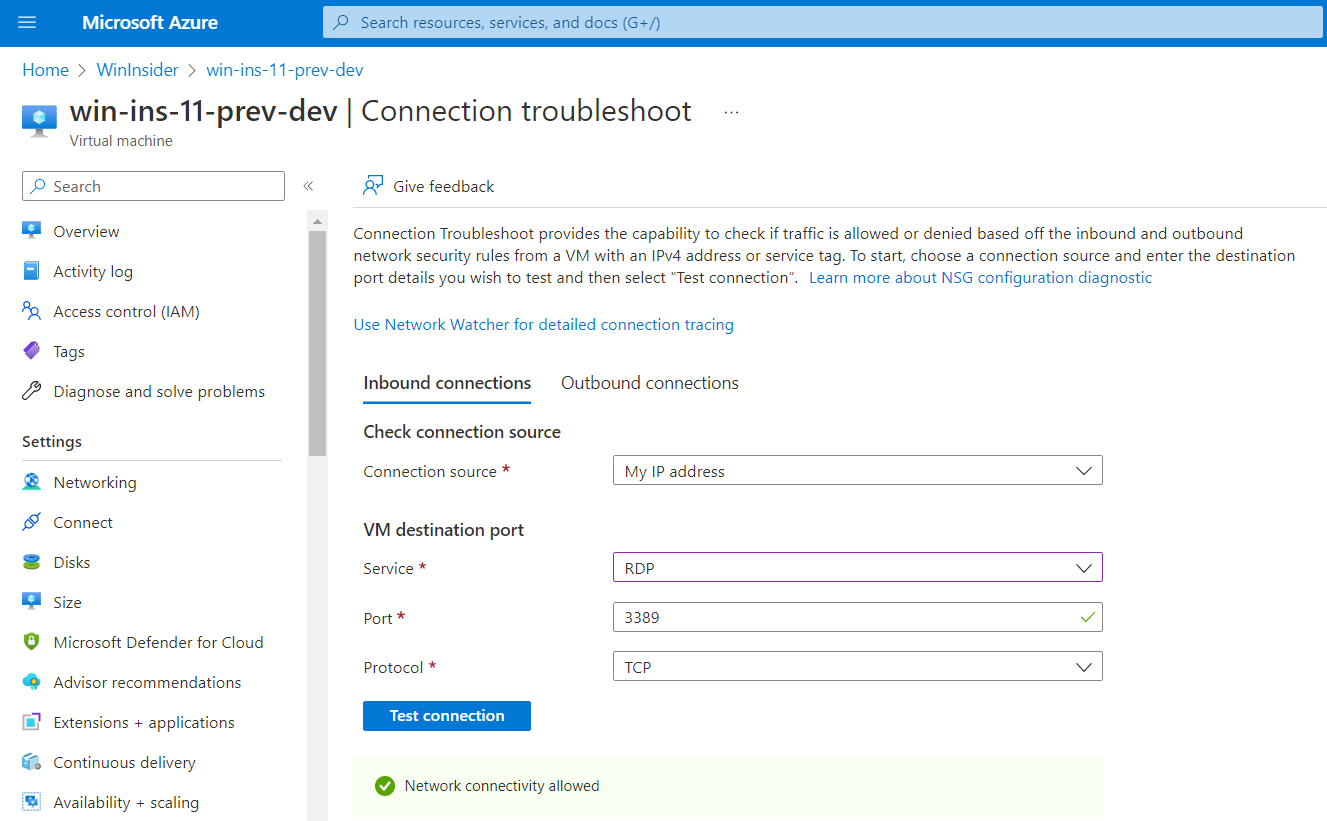Switch to the Outbound connections tab
This screenshot has width=1327, height=821.
[649, 382]
